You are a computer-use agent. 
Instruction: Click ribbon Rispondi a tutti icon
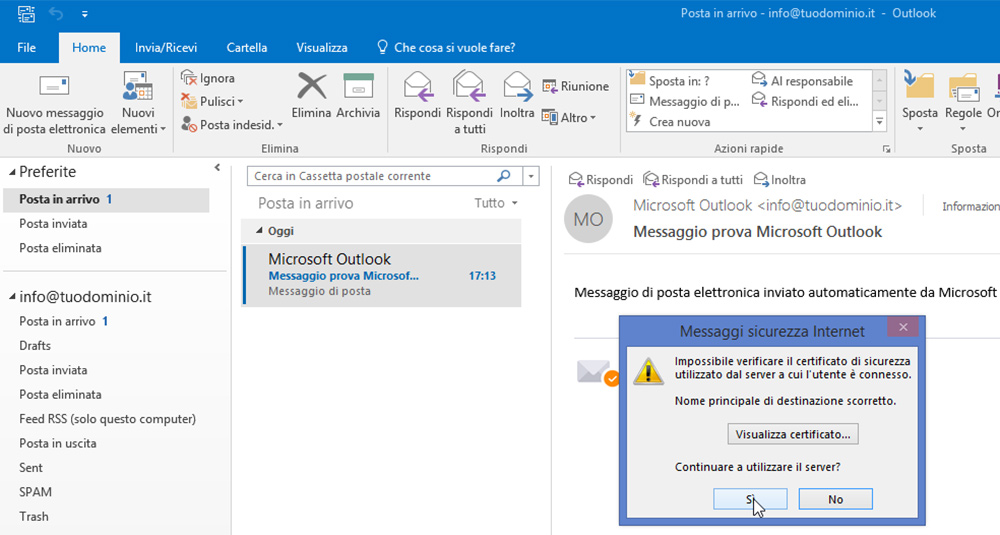[x=469, y=86]
